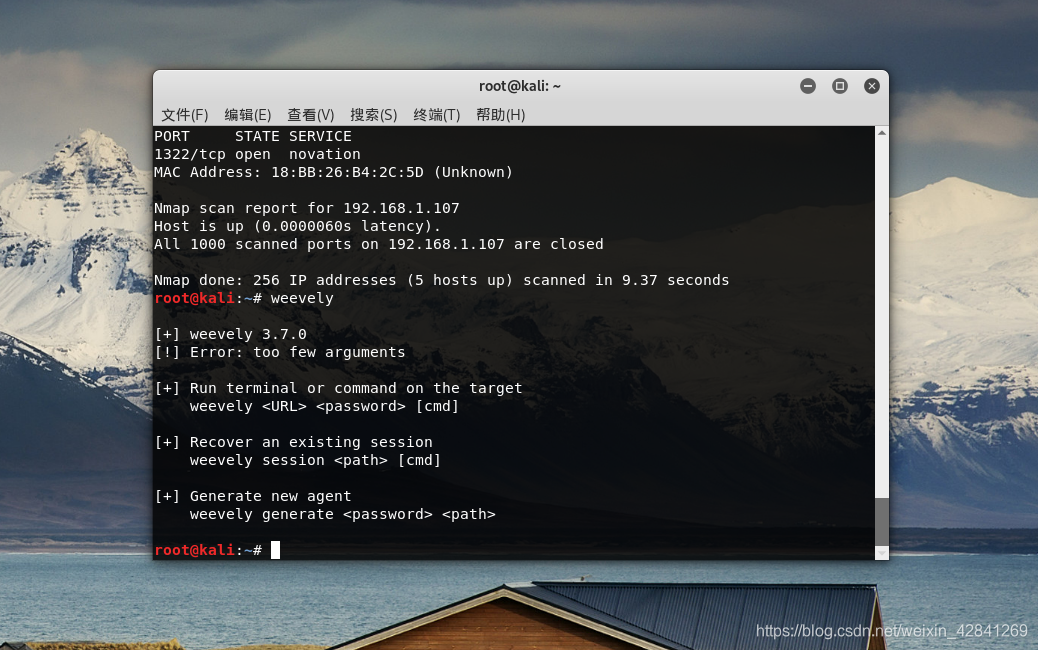Image resolution: width=1038 pixels, height=650 pixels.
Task: Open the 帮助(H) Help menu
Action: click(500, 115)
